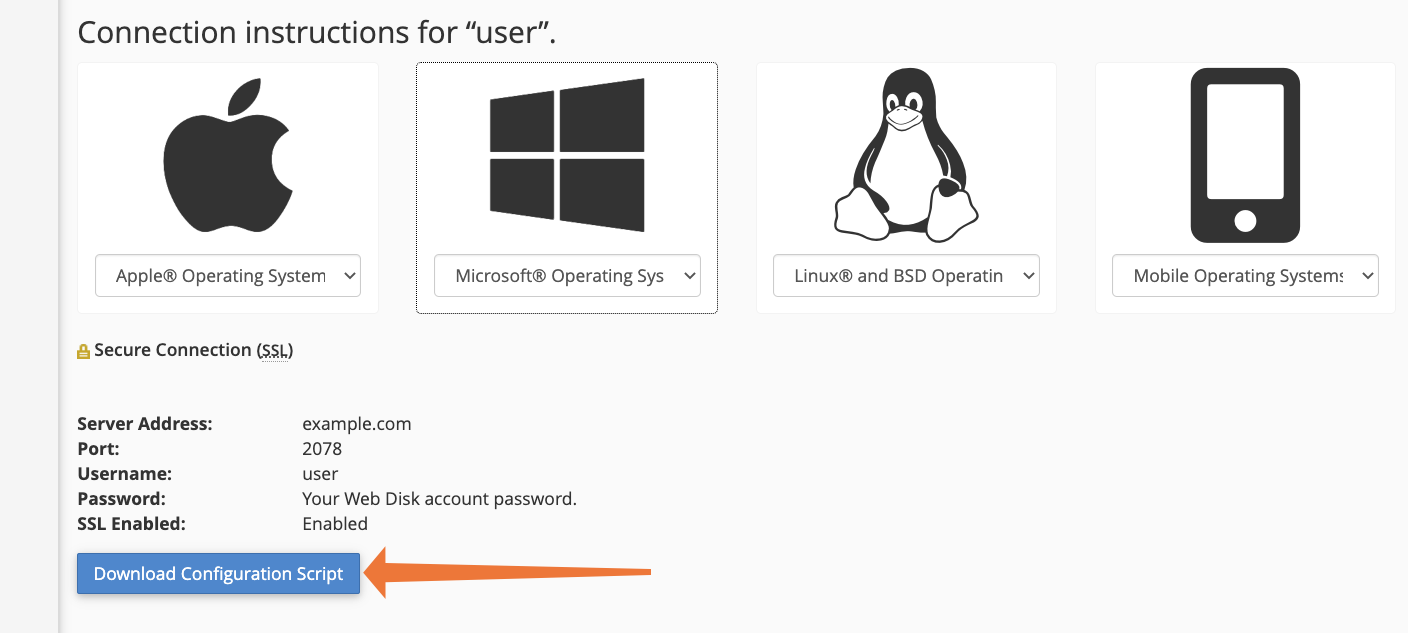The width and height of the screenshot is (1408, 633).
Task: Click the SSL Enabled field label
Action: [x=131, y=524]
